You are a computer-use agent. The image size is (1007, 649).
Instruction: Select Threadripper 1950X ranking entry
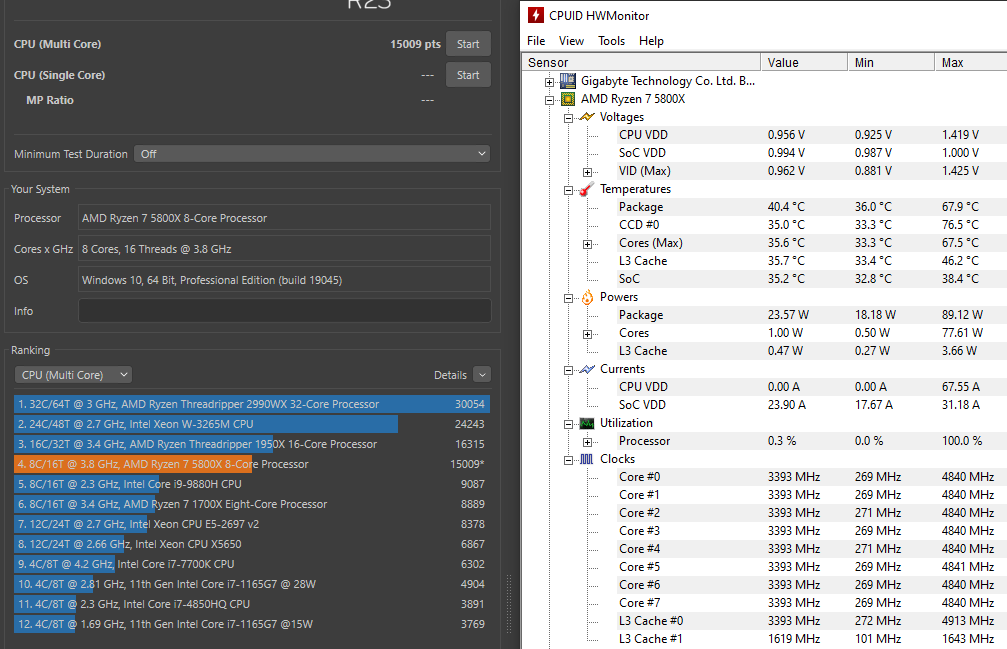coord(252,444)
